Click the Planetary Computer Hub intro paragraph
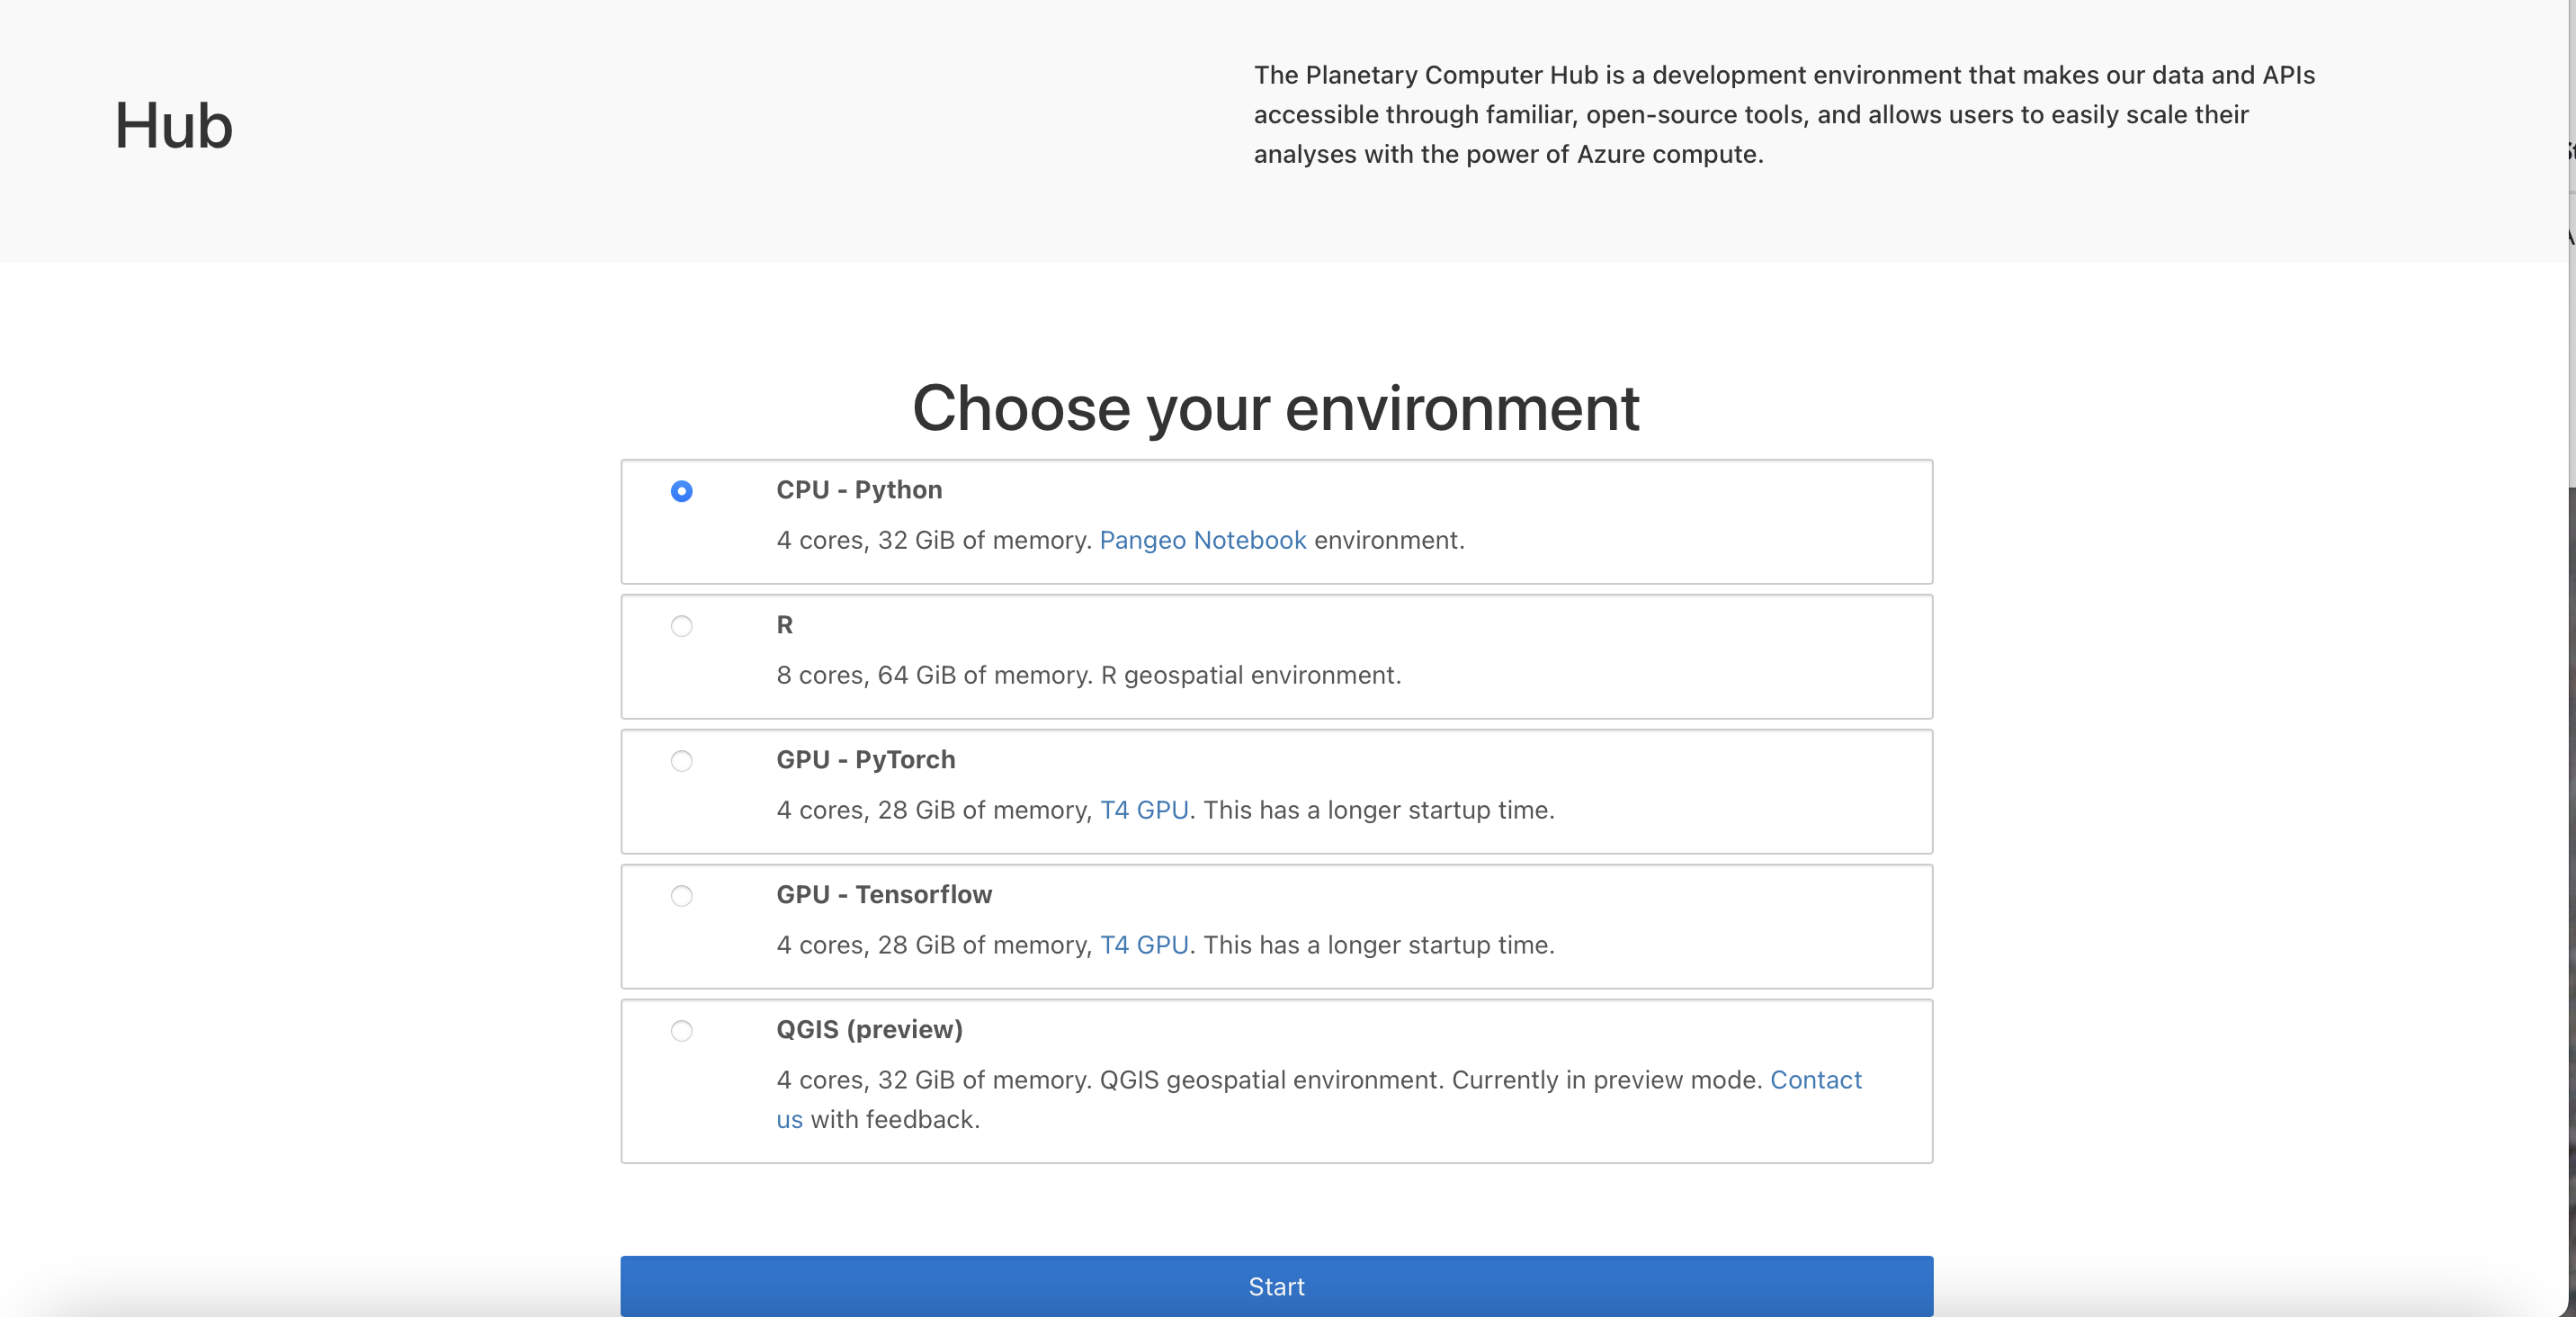Image resolution: width=2576 pixels, height=1317 pixels. click(x=1783, y=115)
